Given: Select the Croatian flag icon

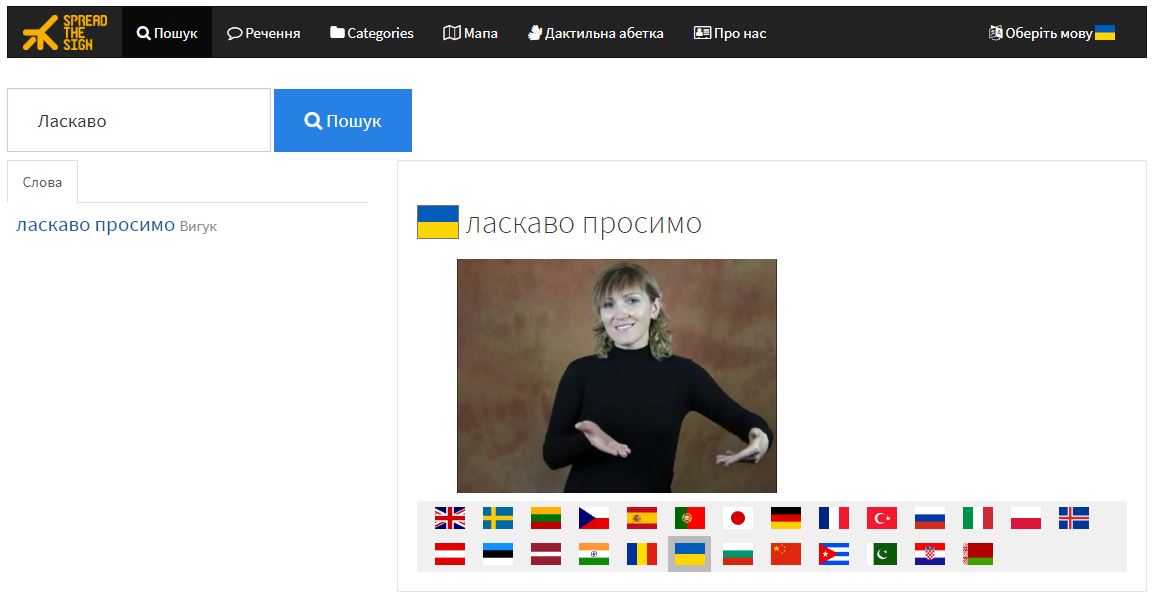Looking at the screenshot, I should (x=930, y=554).
